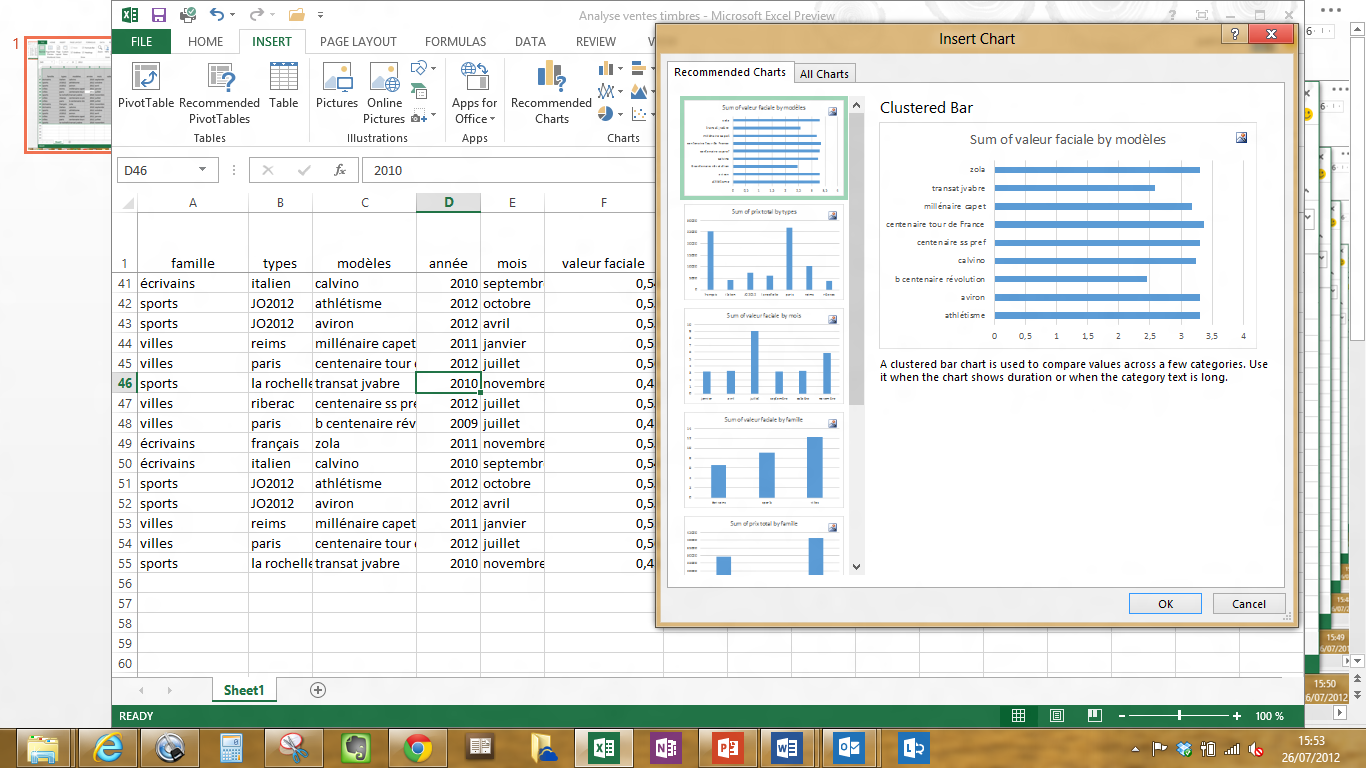This screenshot has width=1366, height=768.
Task: Click the PivotTable icon in the ribbon
Action: 146,78
